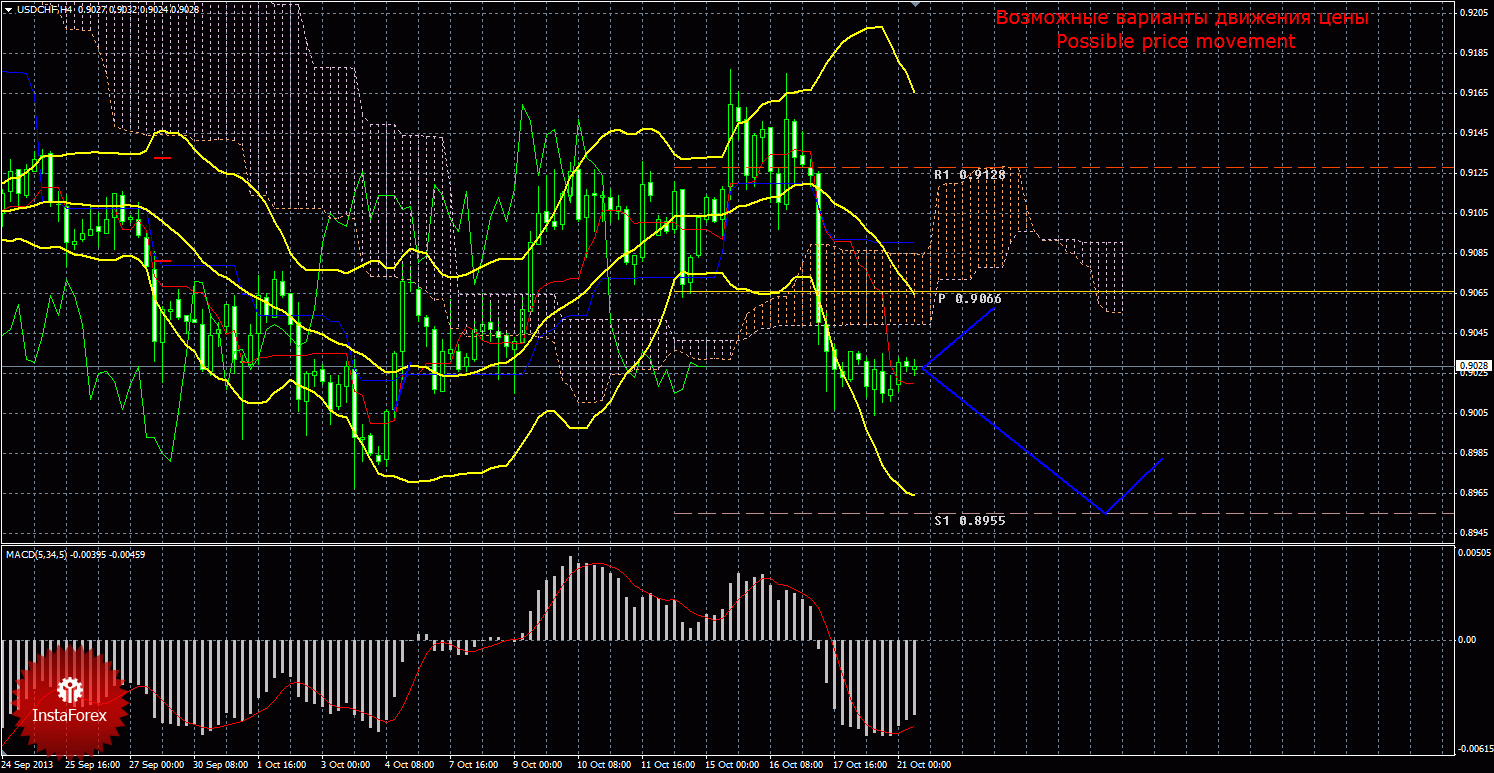This screenshot has height=773, width=1494.
Task: Click the 0.9185 price scale value
Action: [x=1473, y=53]
